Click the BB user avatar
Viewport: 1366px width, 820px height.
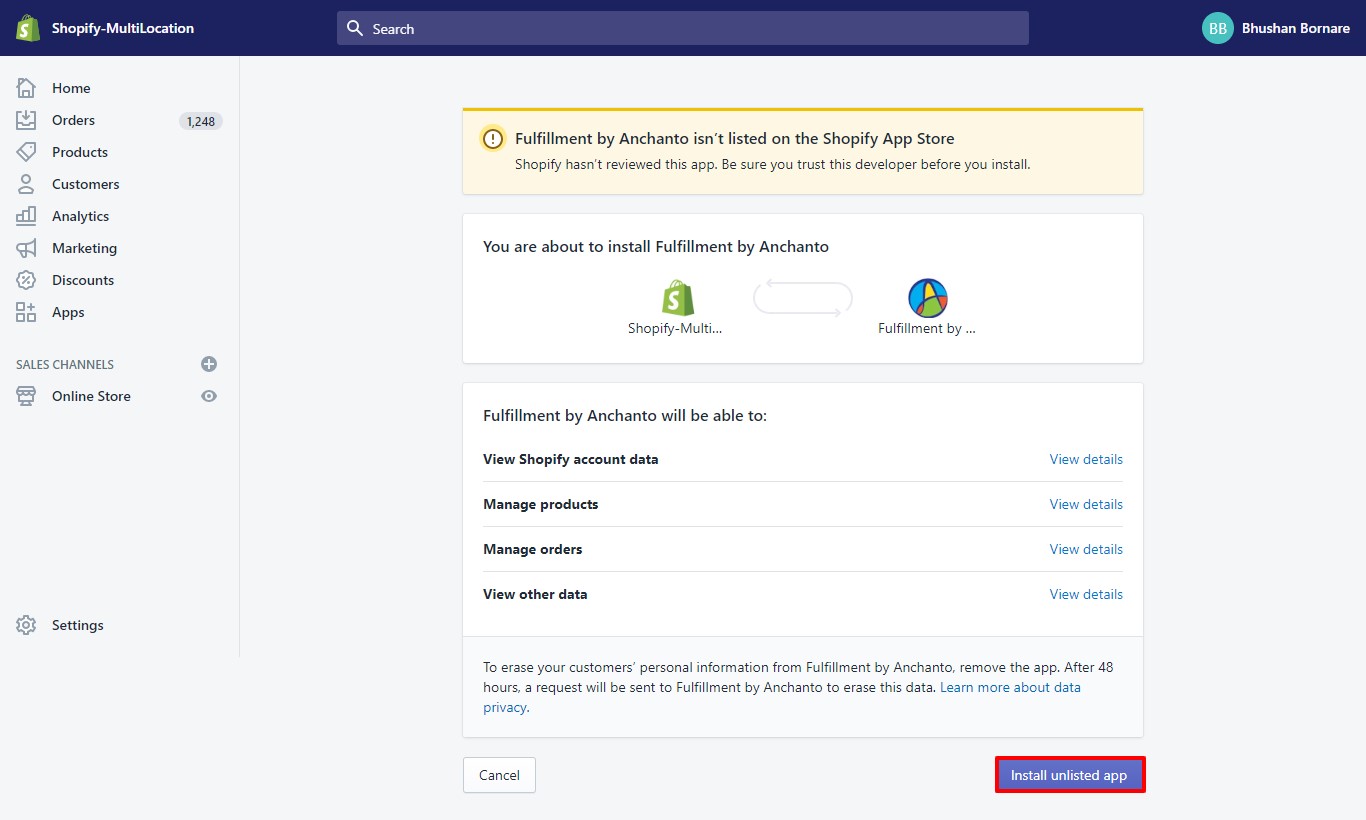coord(1217,28)
